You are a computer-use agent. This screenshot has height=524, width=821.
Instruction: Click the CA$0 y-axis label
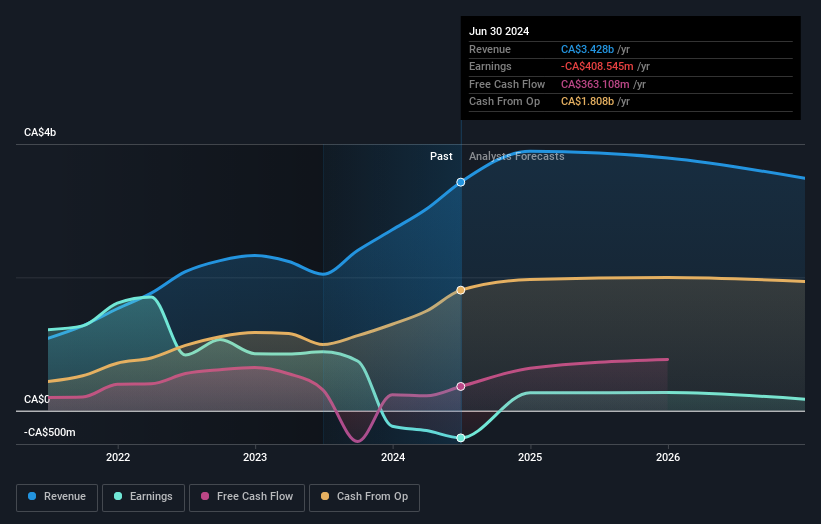37,399
